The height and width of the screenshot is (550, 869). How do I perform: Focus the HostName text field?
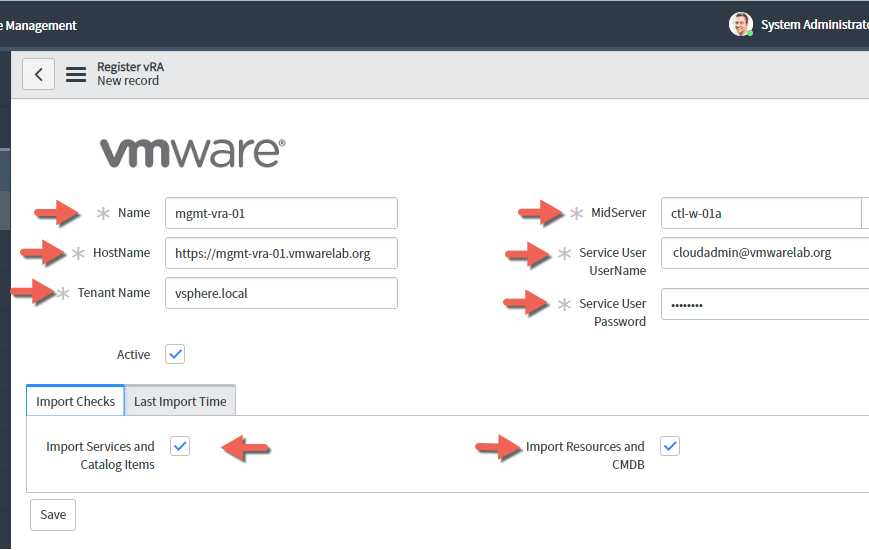[x=281, y=253]
